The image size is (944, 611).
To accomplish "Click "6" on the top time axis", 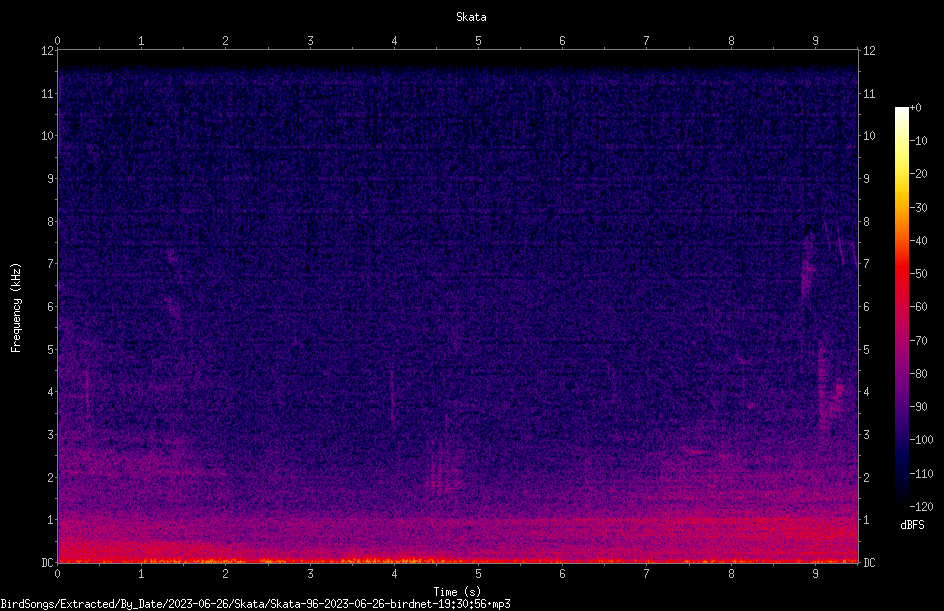I will (562, 41).
